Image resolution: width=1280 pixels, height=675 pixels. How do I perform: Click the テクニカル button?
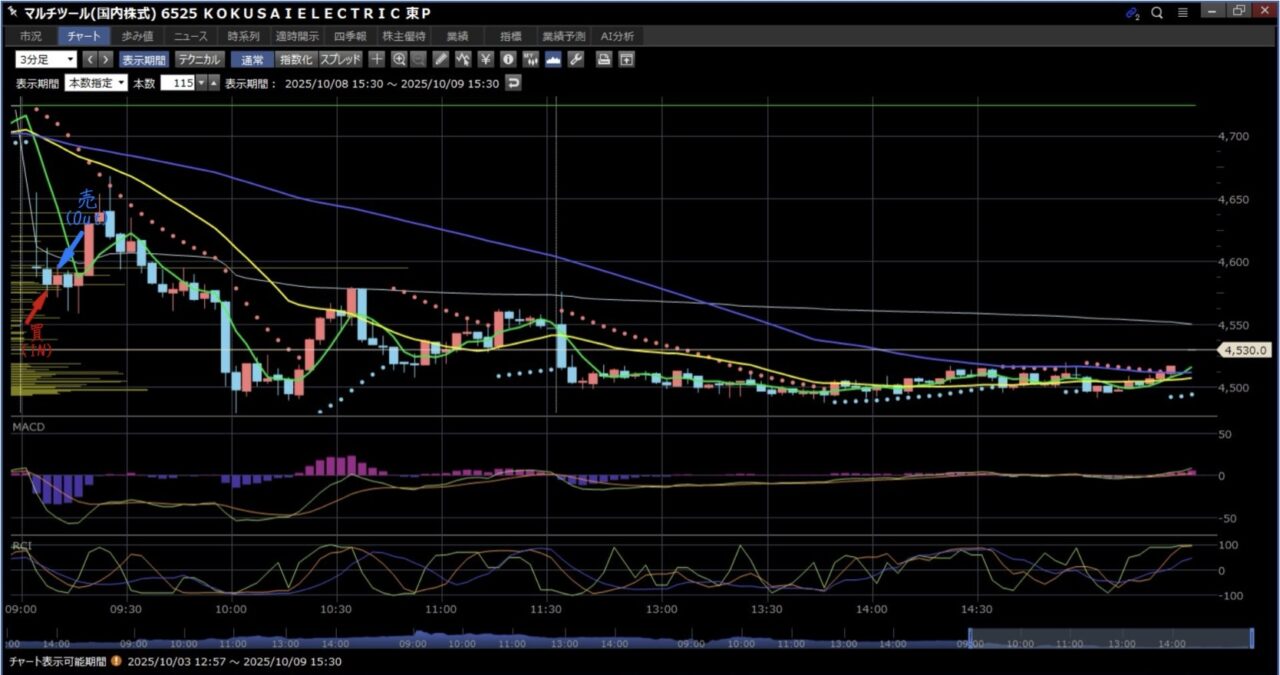198,59
